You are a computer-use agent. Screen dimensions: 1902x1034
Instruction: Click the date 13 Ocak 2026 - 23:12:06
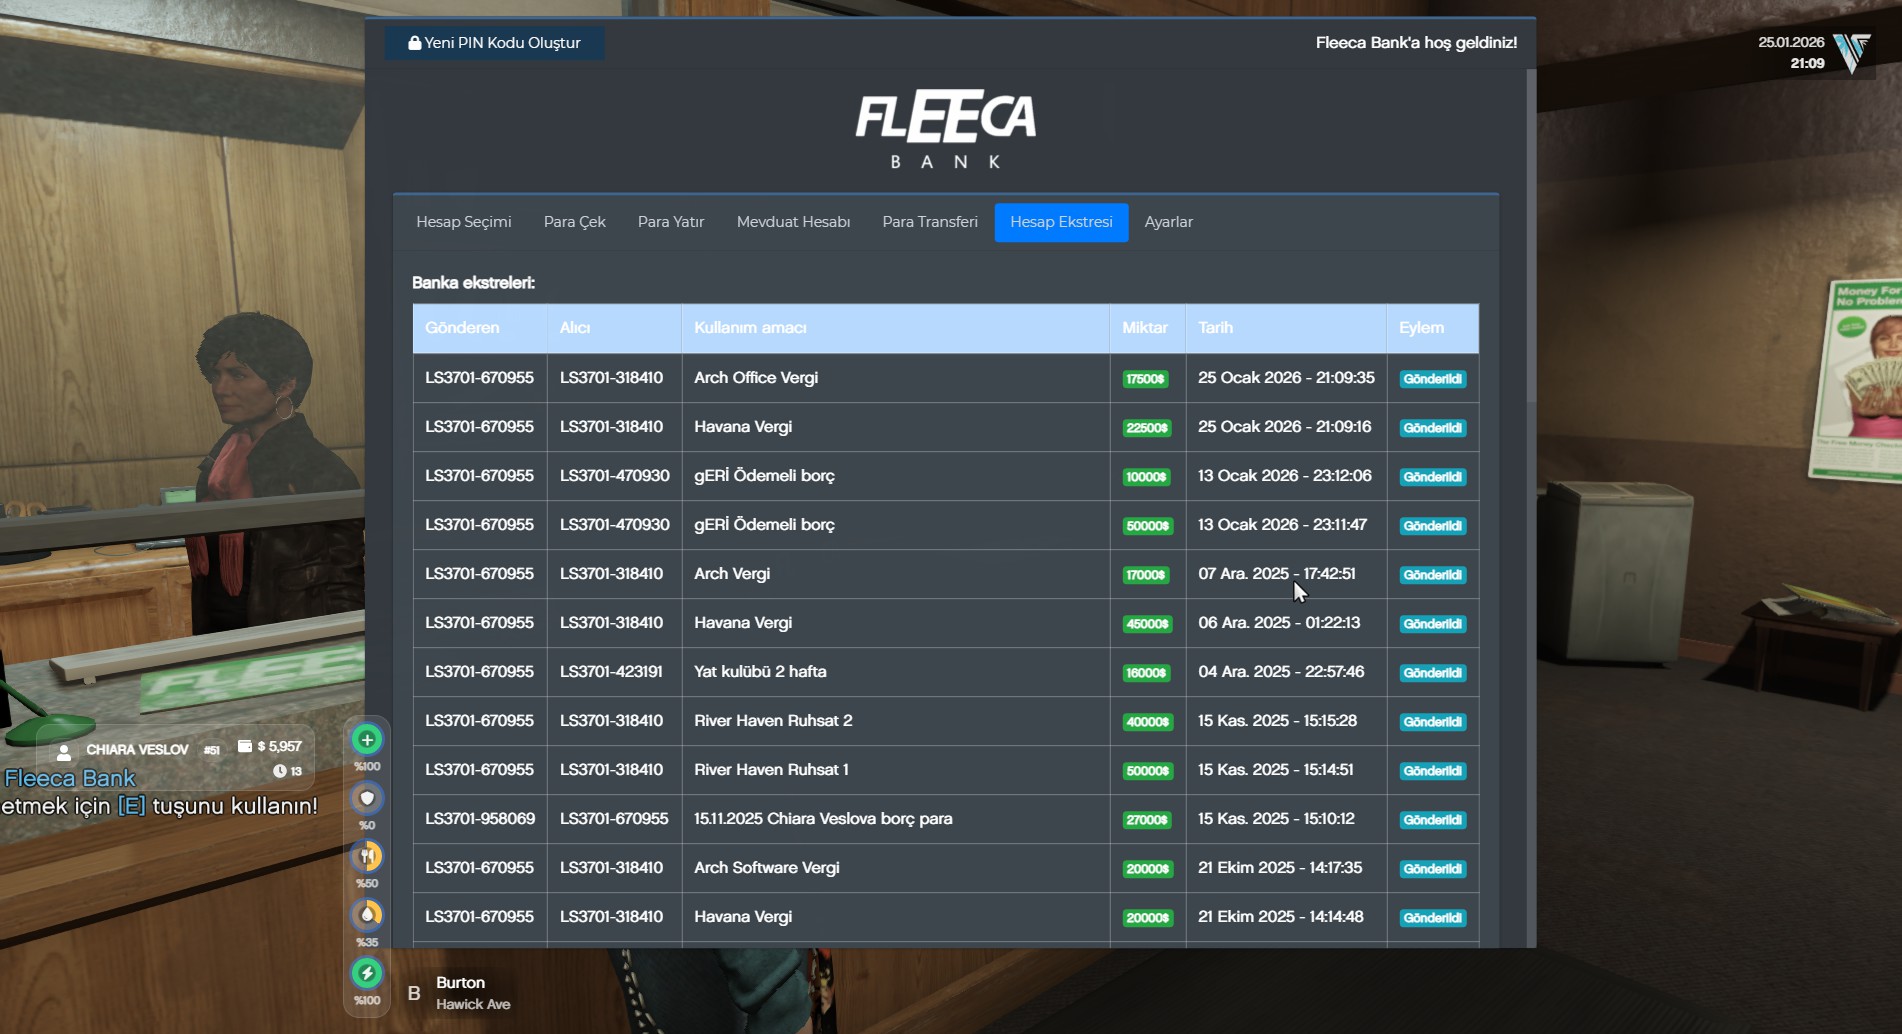click(1285, 476)
